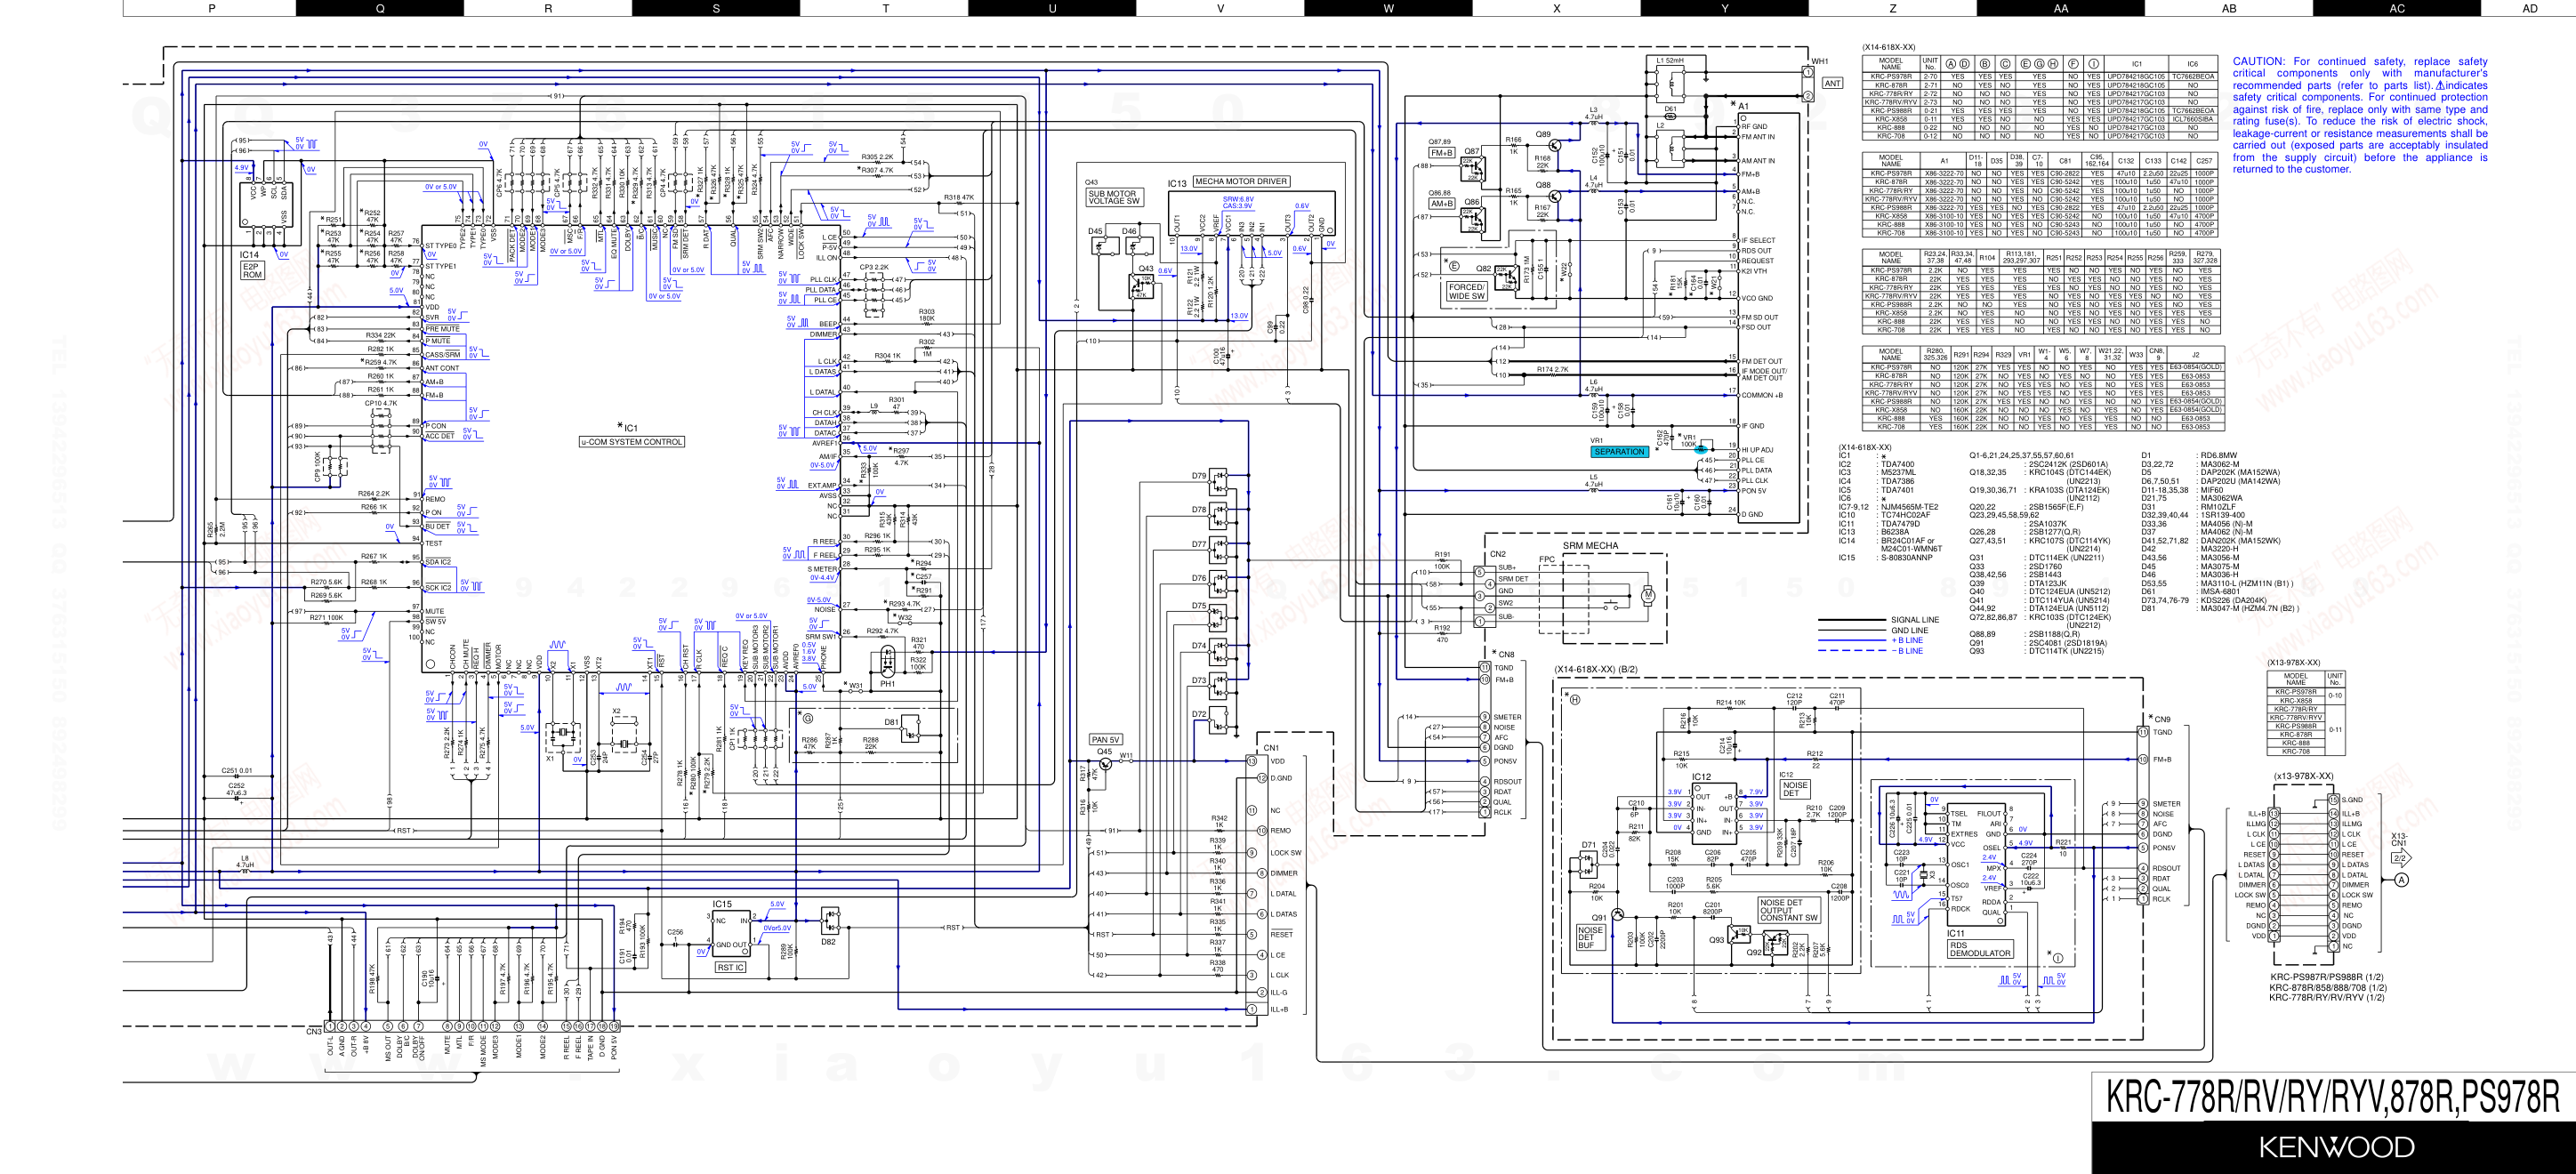Click the CN2 connector label

[1497, 553]
